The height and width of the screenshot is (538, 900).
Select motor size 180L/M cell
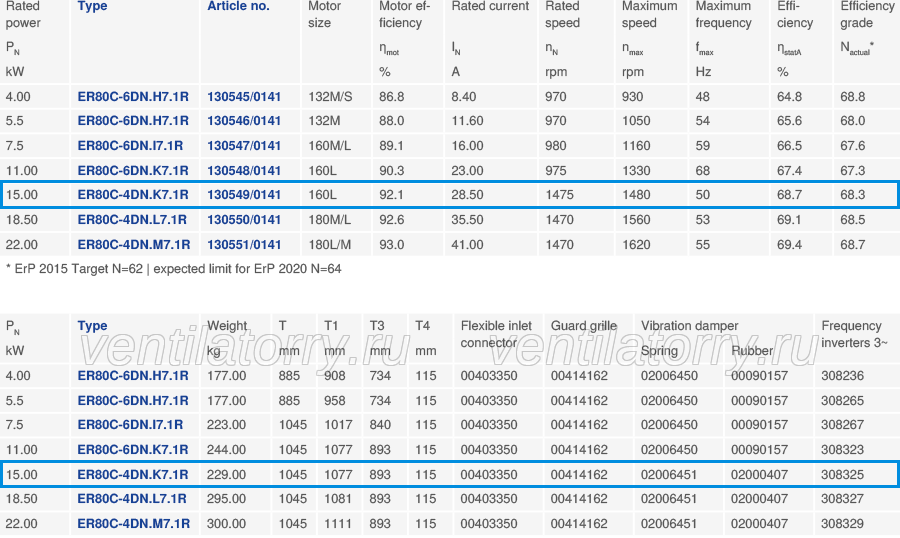tap(329, 245)
